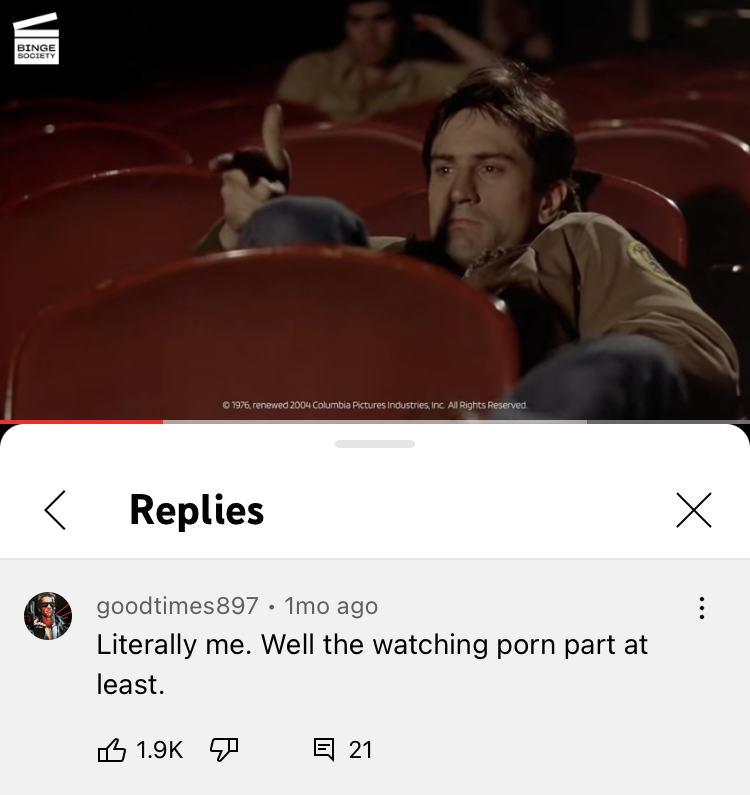Seek within the red played part of the progress bar

(81, 421)
